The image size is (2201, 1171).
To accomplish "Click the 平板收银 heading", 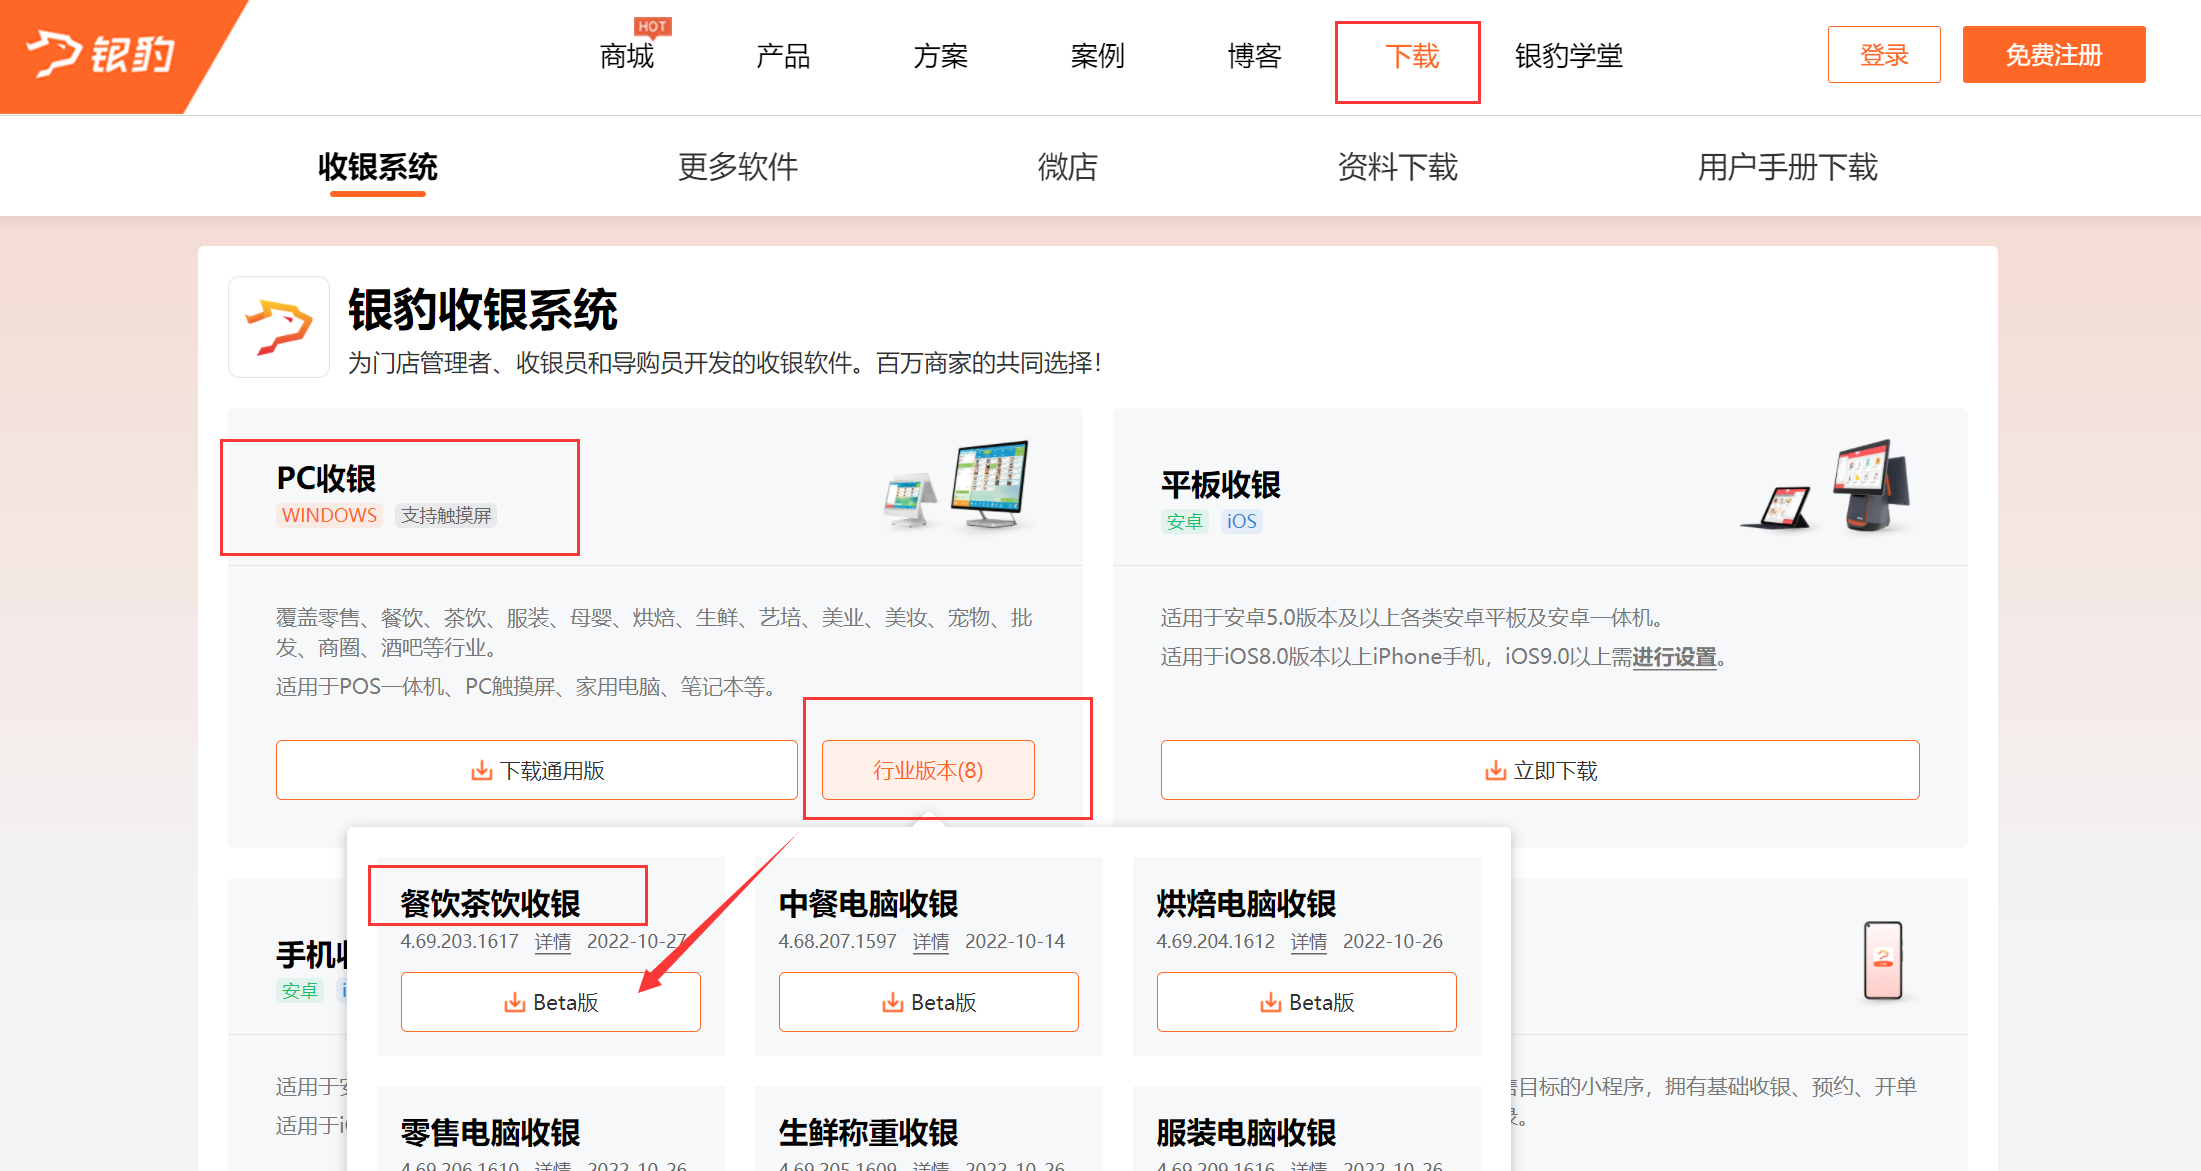I will tap(1220, 485).
